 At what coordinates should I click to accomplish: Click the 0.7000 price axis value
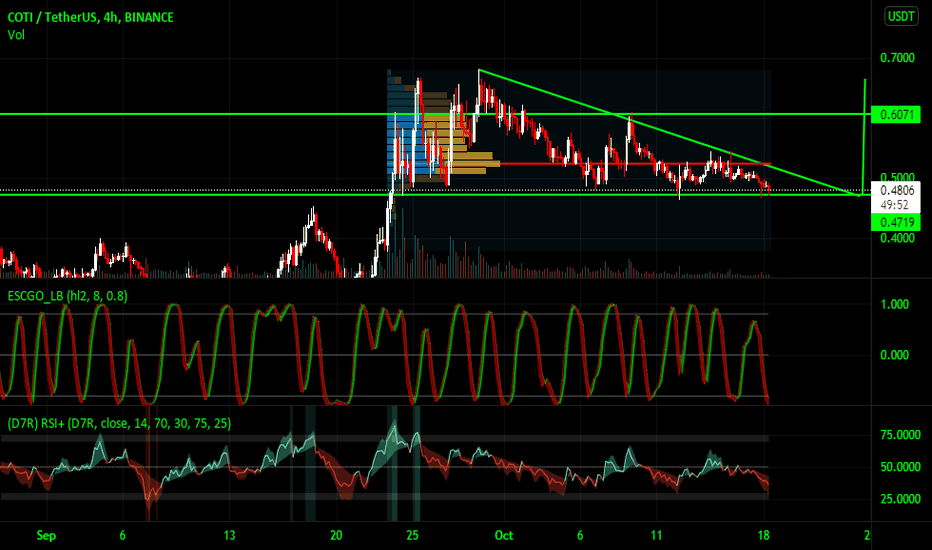pyautogui.click(x=897, y=58)
